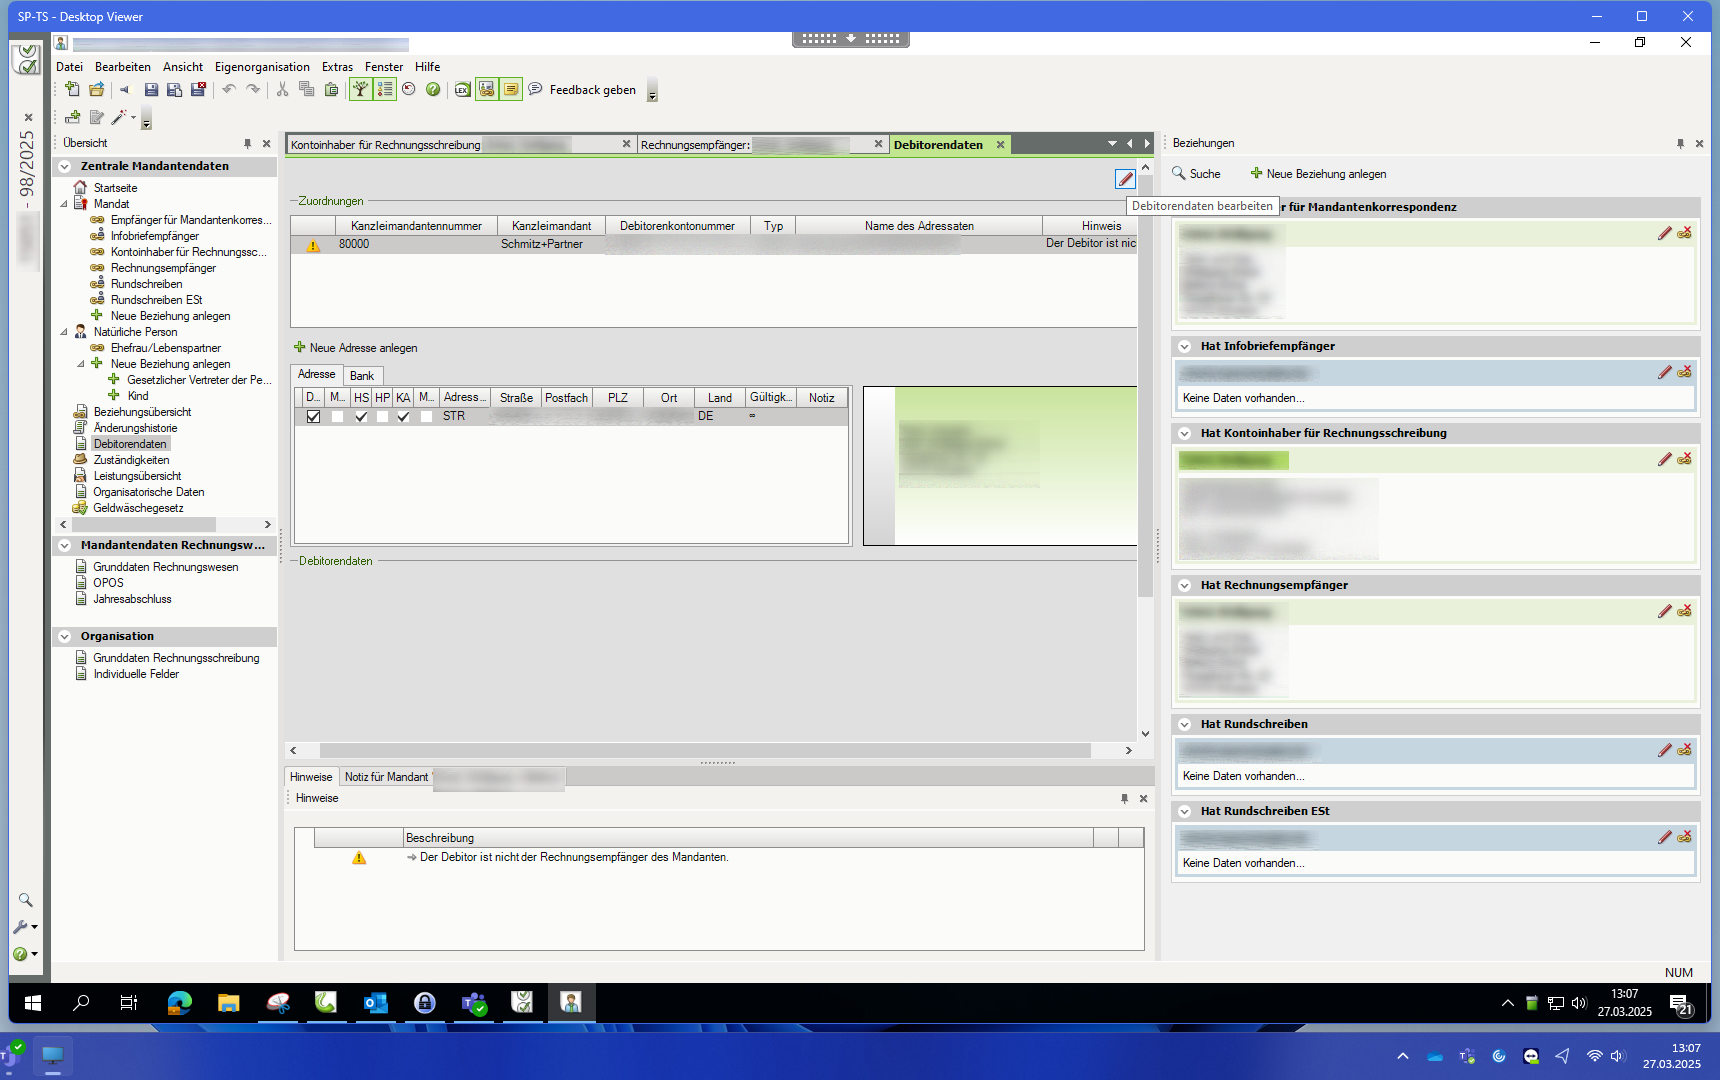The image size is (1720, 1080).
Task: Click the Debitorendaten bearbeiten pencil icon
Action: click(x=1125, y=179)
